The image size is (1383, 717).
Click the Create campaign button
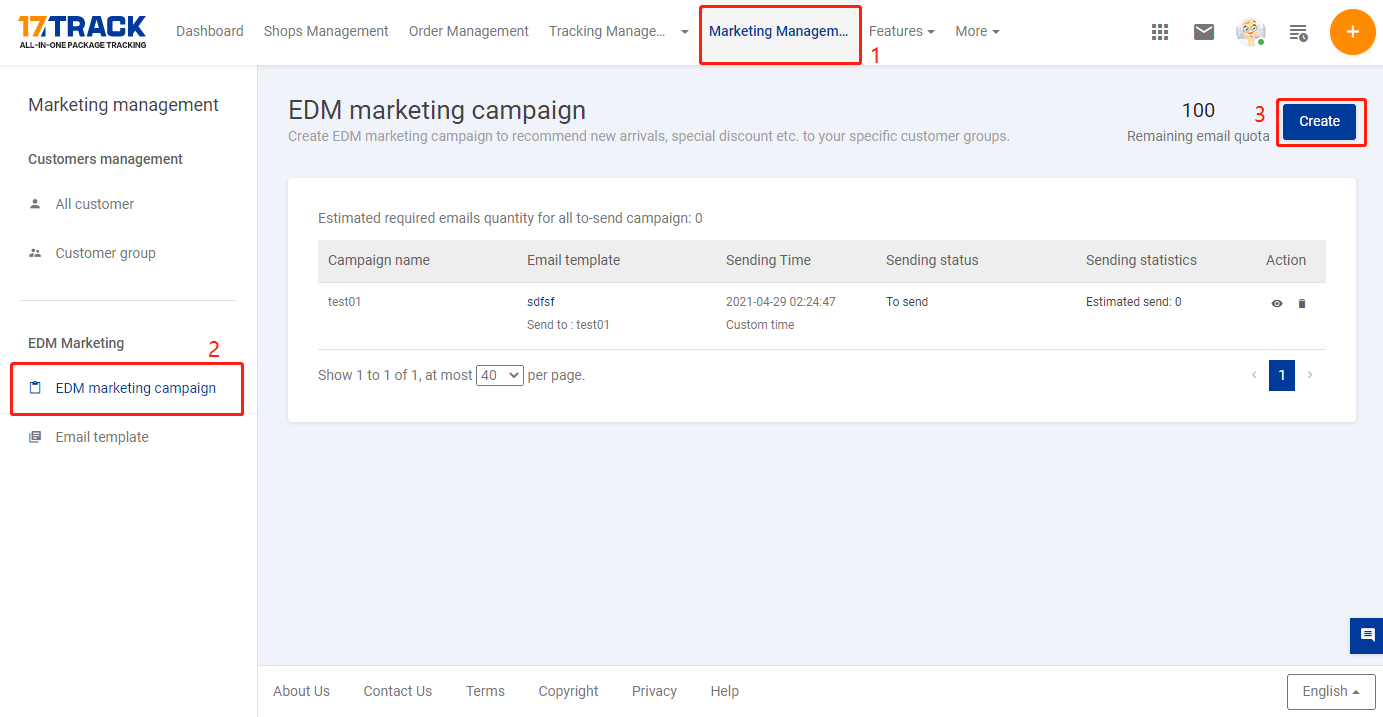1319,121
